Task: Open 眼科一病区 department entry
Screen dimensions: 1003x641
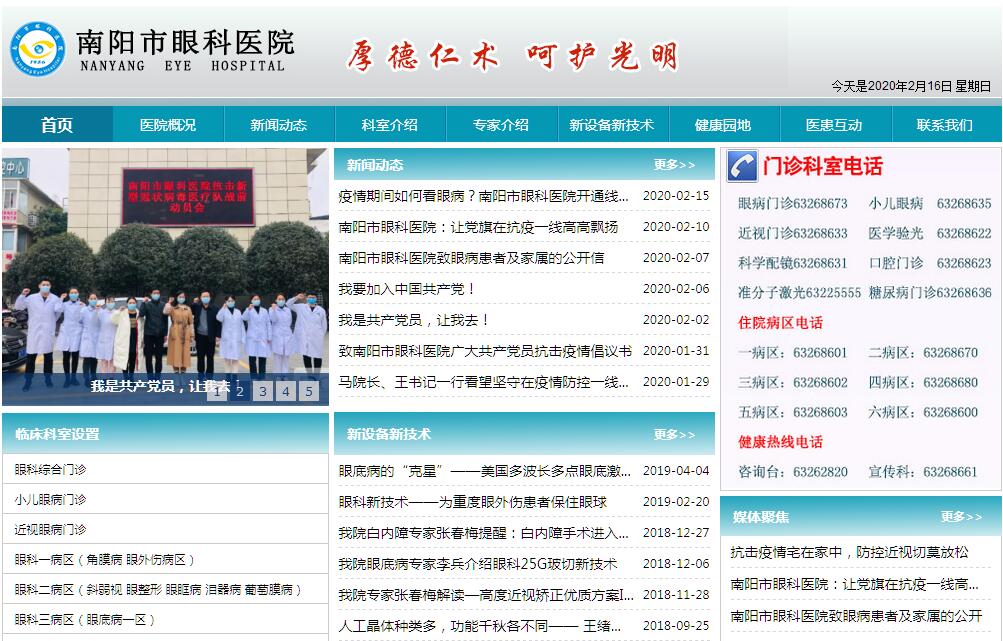Action: tap(105, 560)
